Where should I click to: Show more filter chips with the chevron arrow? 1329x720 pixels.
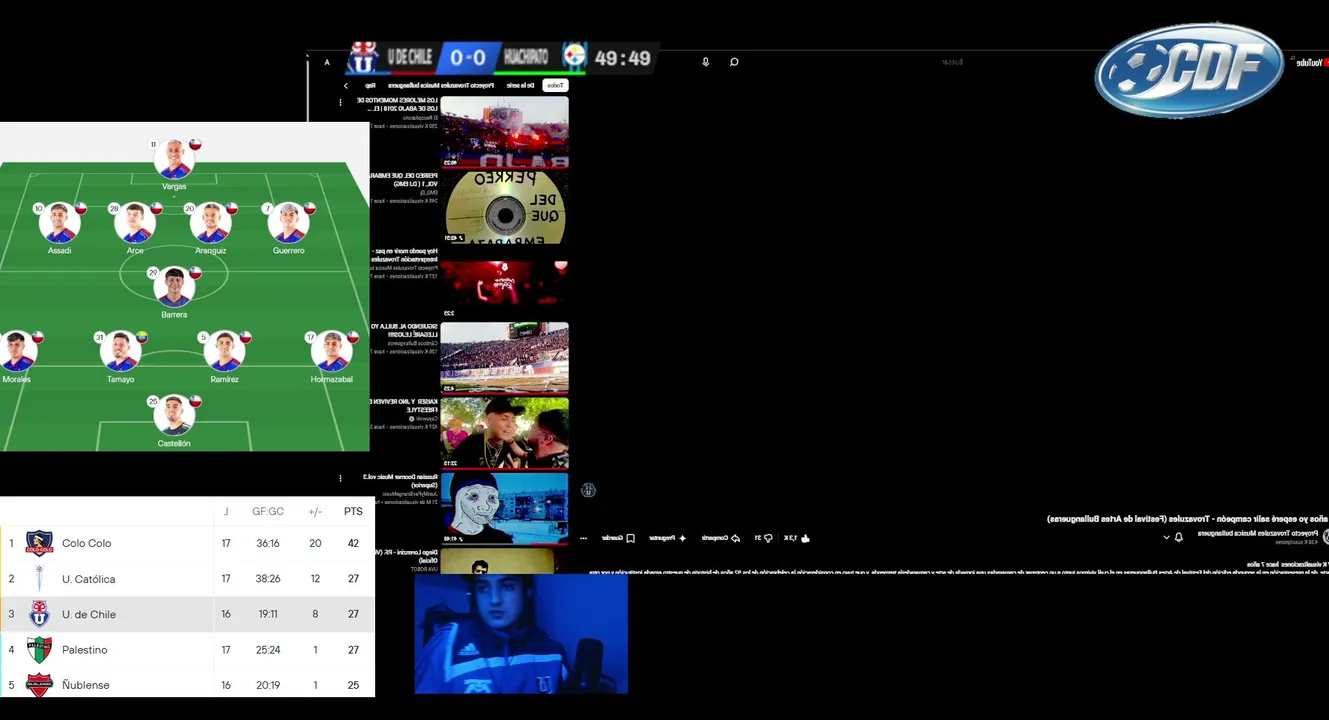[x=346, y=85]
